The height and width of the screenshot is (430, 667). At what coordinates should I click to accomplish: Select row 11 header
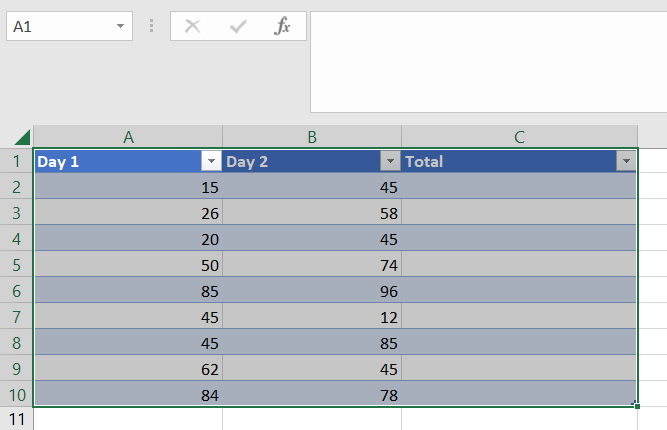point(16,419)
